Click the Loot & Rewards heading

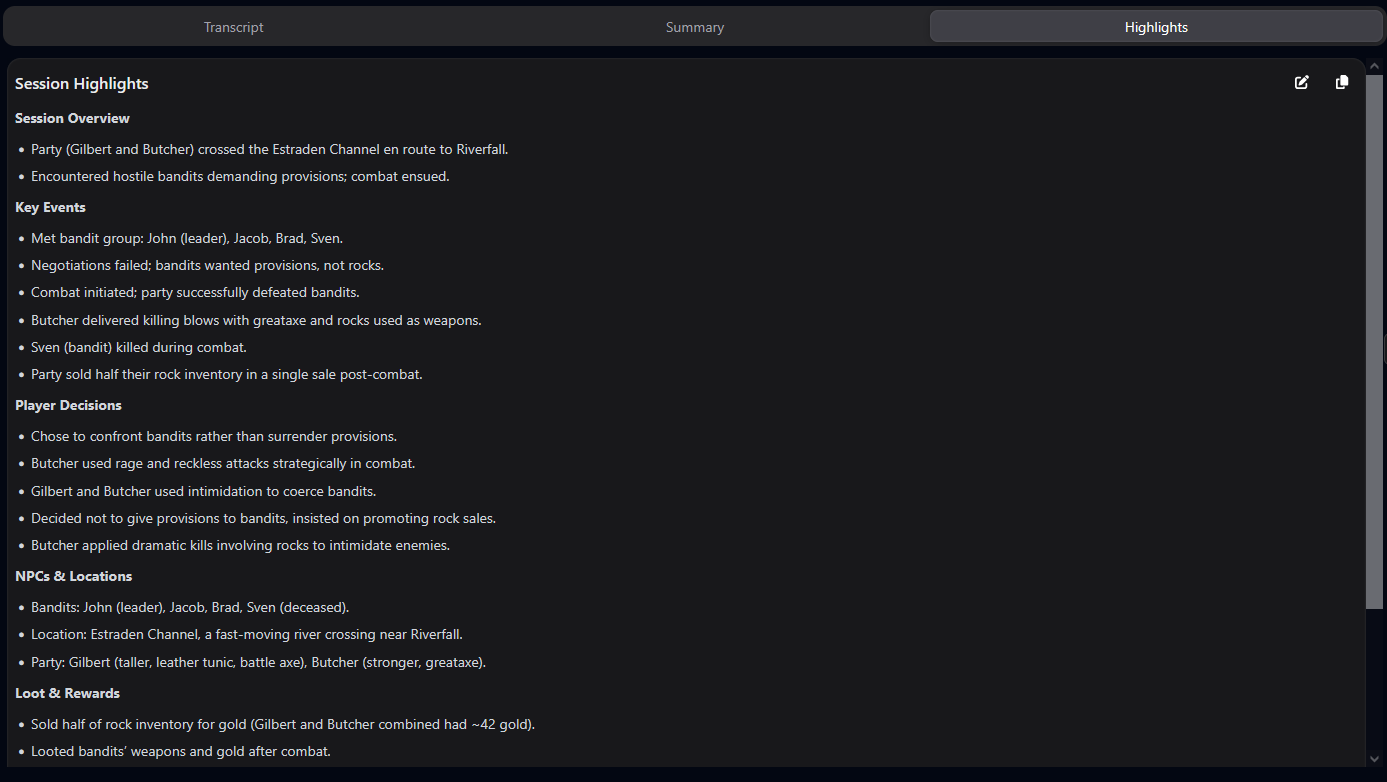(67, 693)
